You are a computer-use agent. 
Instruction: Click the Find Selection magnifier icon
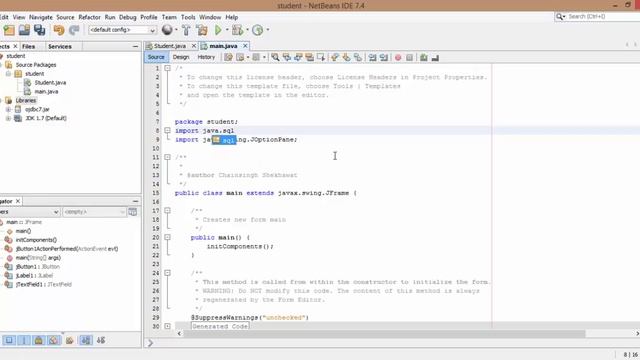(x=276, y=58)
